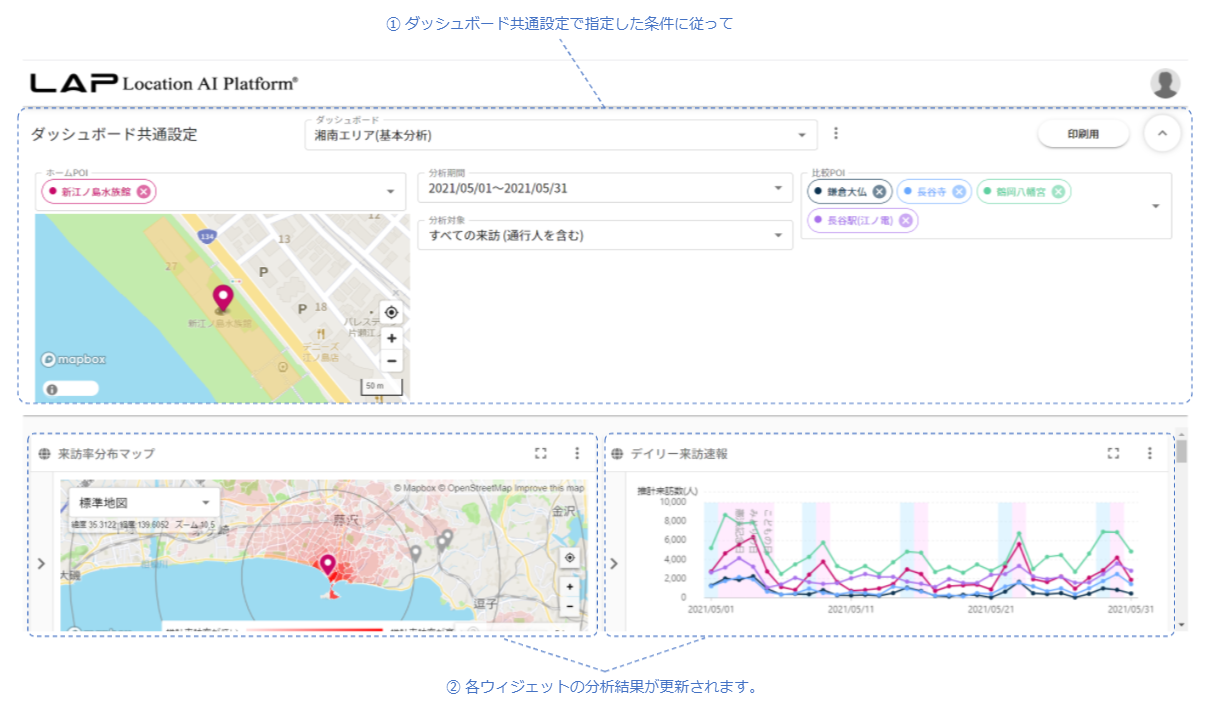The image size is (1209, 709).
Task: Collapse the ダッシュボード共通設定 panel
Action: tap(1162, 134)
